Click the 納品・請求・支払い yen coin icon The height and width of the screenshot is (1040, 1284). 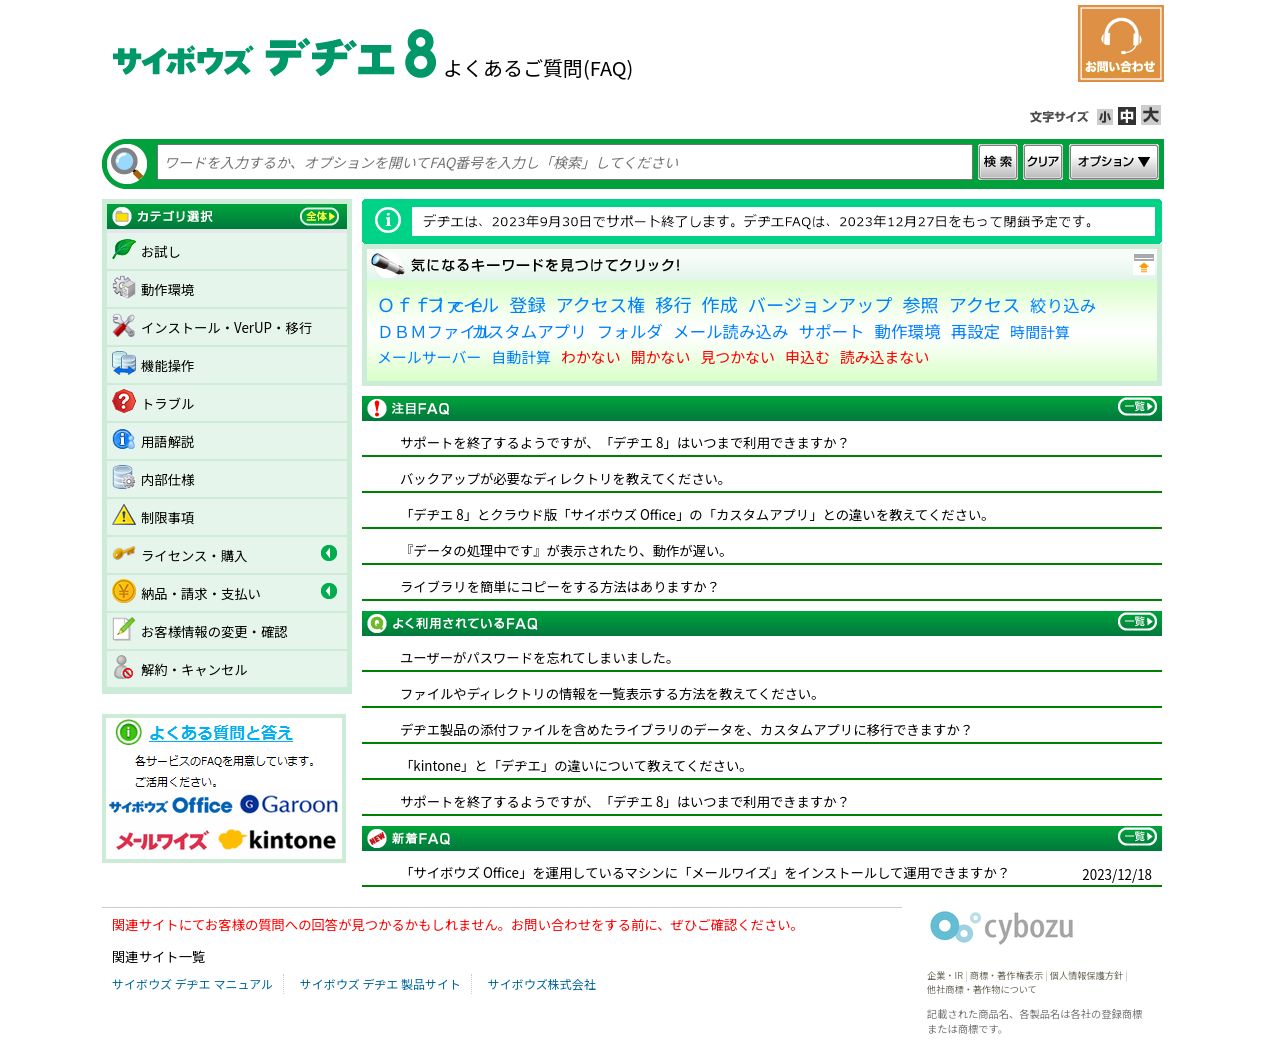coord(124,592)
